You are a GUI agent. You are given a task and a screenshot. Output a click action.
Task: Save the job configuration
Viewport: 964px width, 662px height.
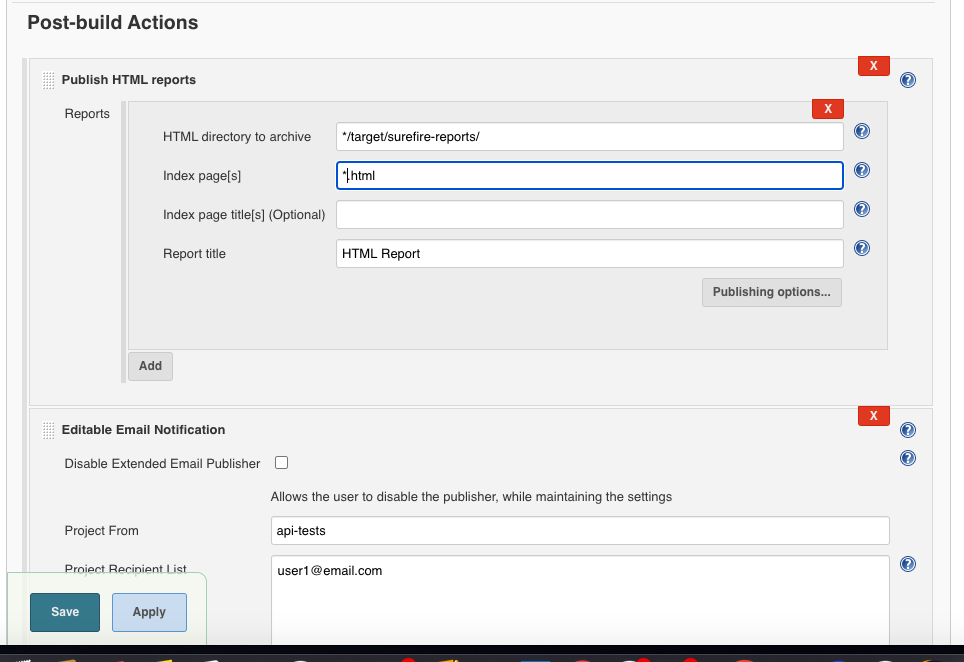65,612
